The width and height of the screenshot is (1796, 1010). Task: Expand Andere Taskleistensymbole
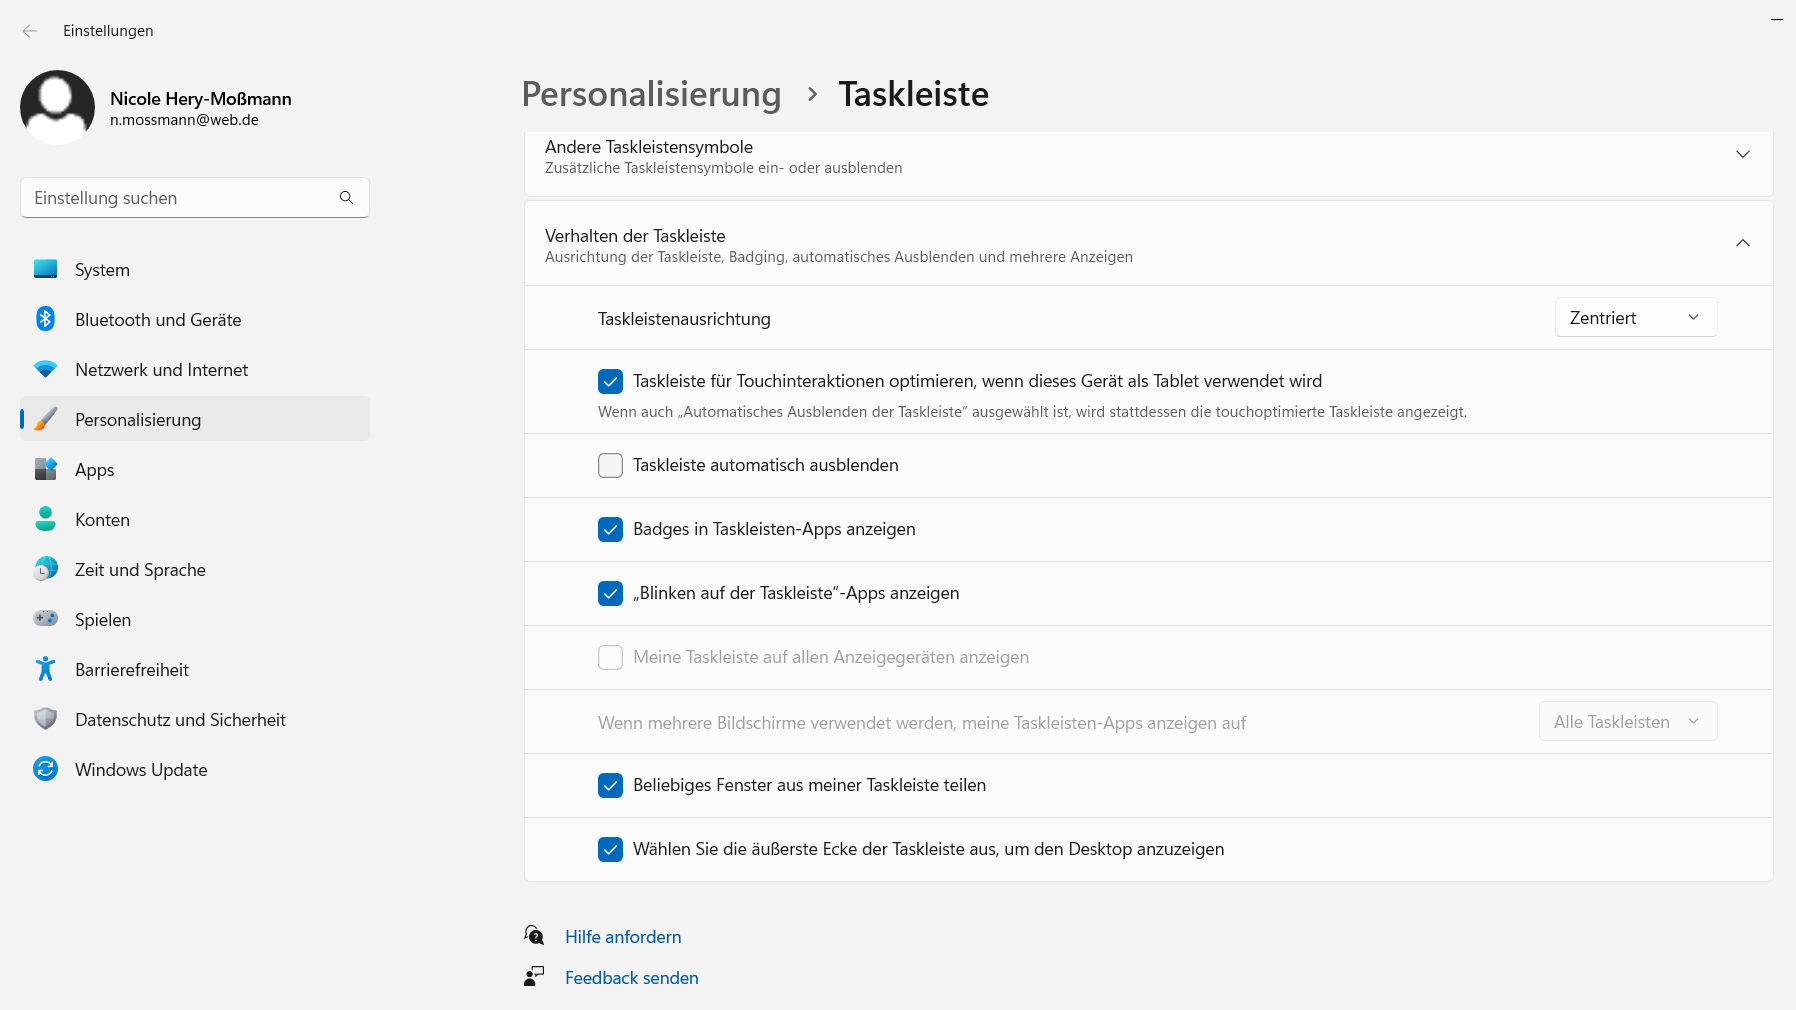[1743, 154]
